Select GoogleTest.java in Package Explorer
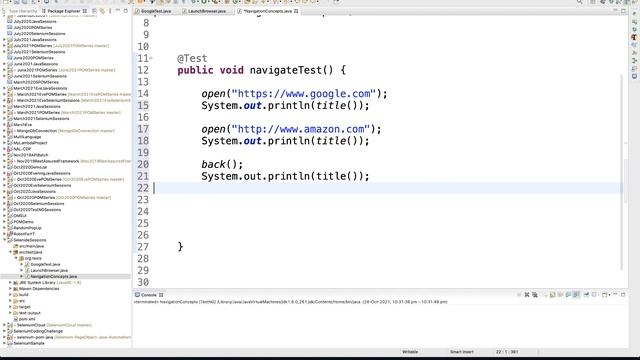640x360 pixels. tap(45, 264)
